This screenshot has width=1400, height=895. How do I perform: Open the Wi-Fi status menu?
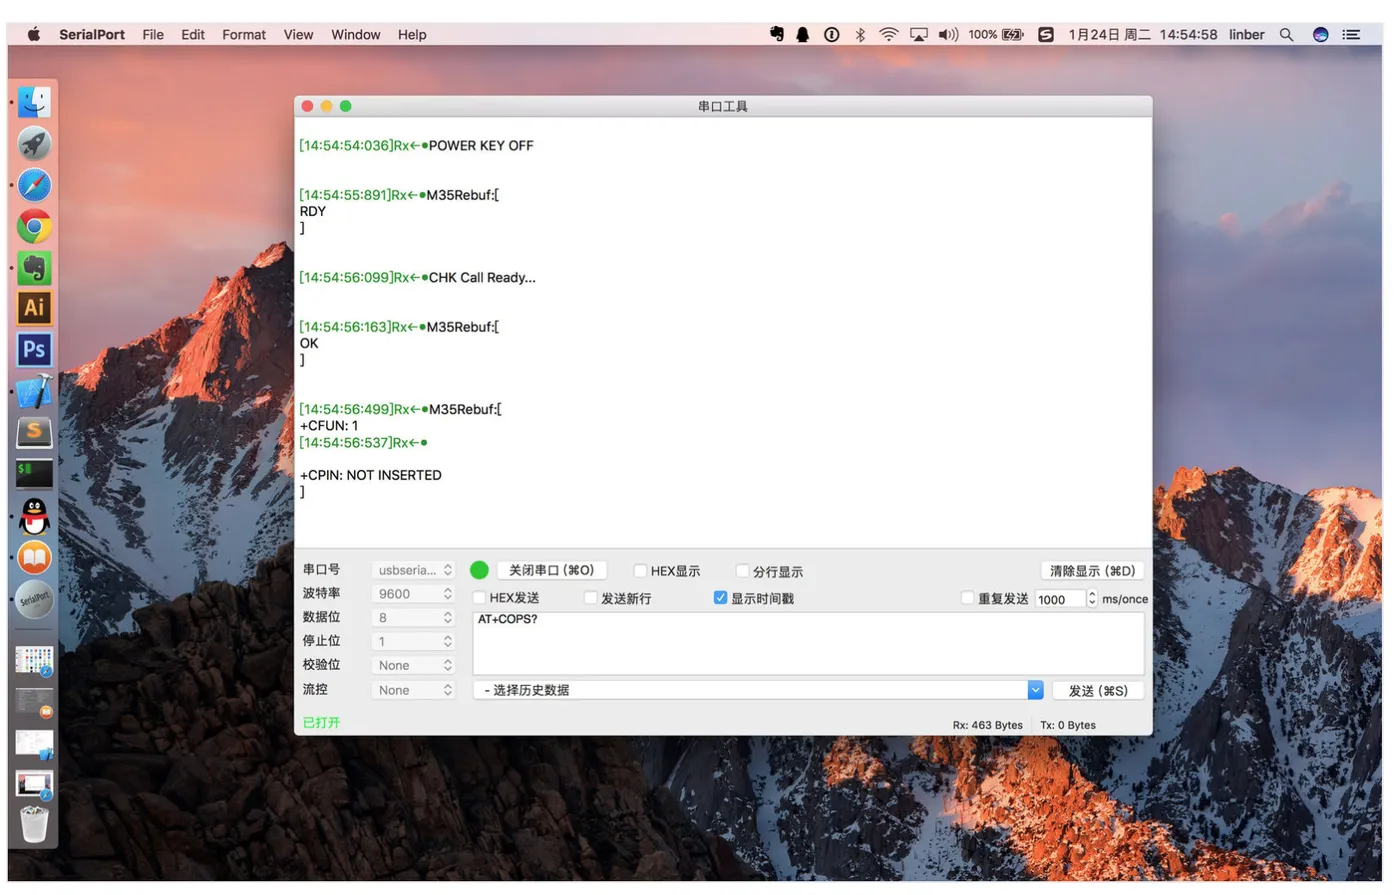889,34
